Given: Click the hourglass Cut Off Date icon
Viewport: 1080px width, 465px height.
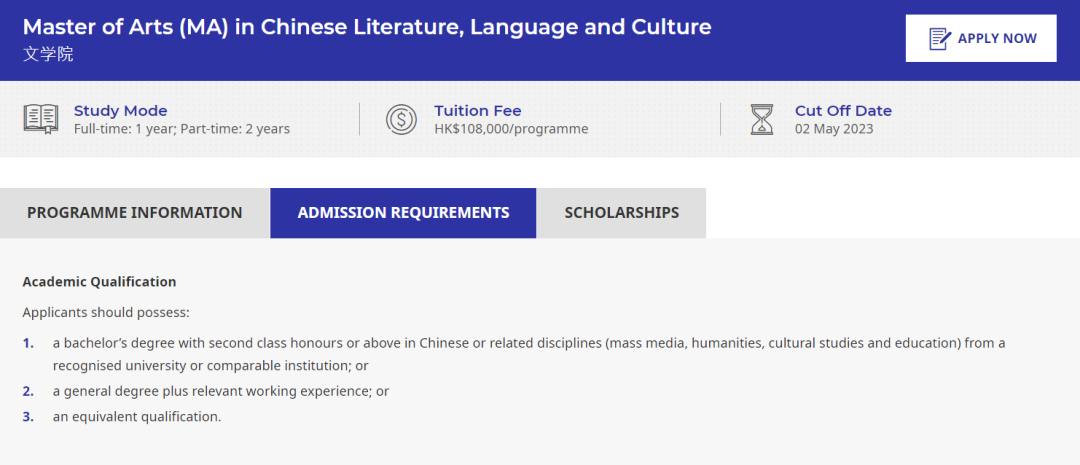Looking at the screenshot, I should click(x=762, y=119).
